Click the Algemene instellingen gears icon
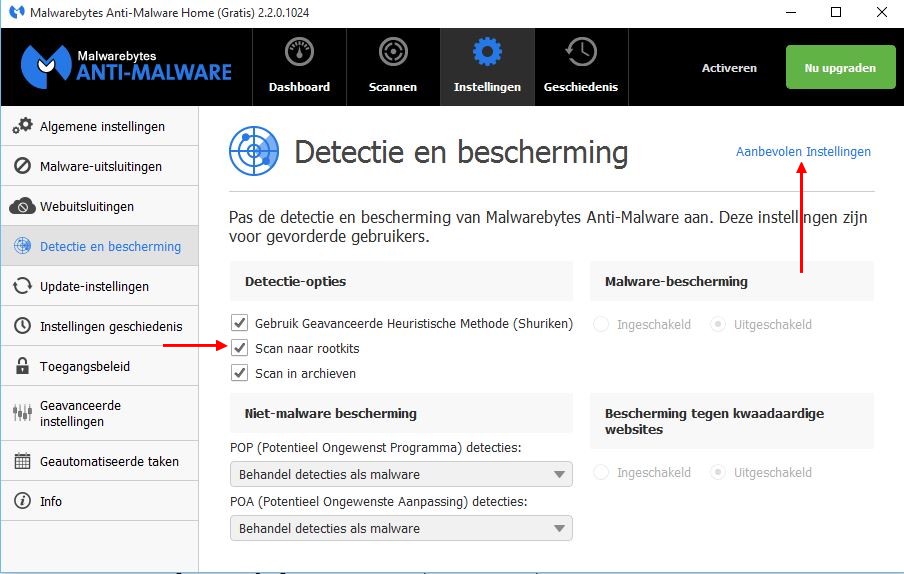This screenshot has width=904, height=574. [x=22, y=127]
